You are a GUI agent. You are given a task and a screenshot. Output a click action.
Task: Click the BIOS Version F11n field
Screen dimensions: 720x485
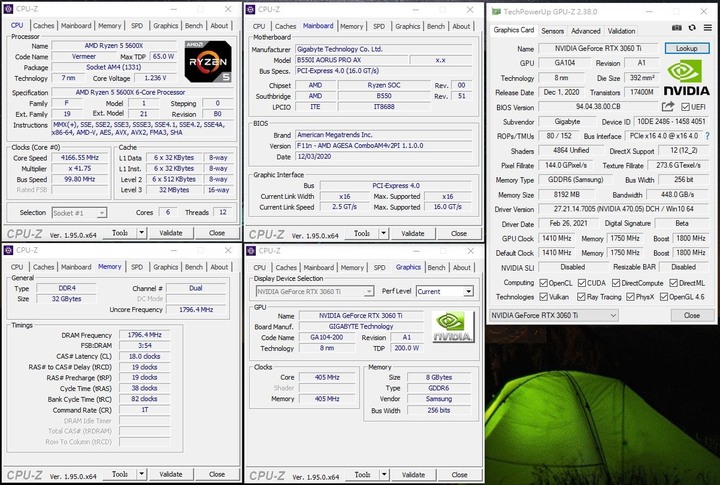[x=383, y=146]
